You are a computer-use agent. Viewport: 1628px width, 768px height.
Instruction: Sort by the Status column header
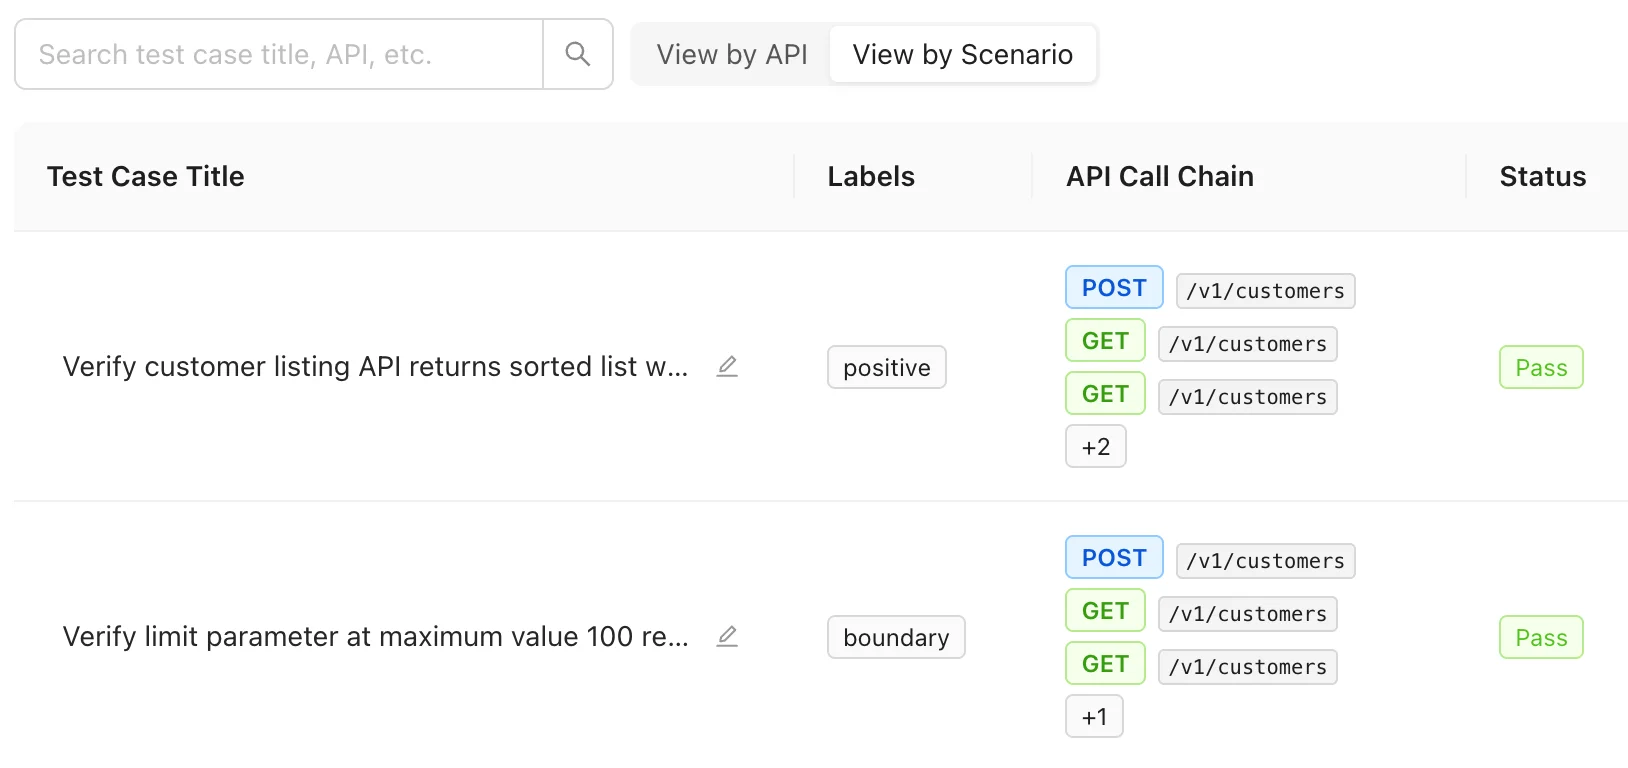coord(1542,176)
